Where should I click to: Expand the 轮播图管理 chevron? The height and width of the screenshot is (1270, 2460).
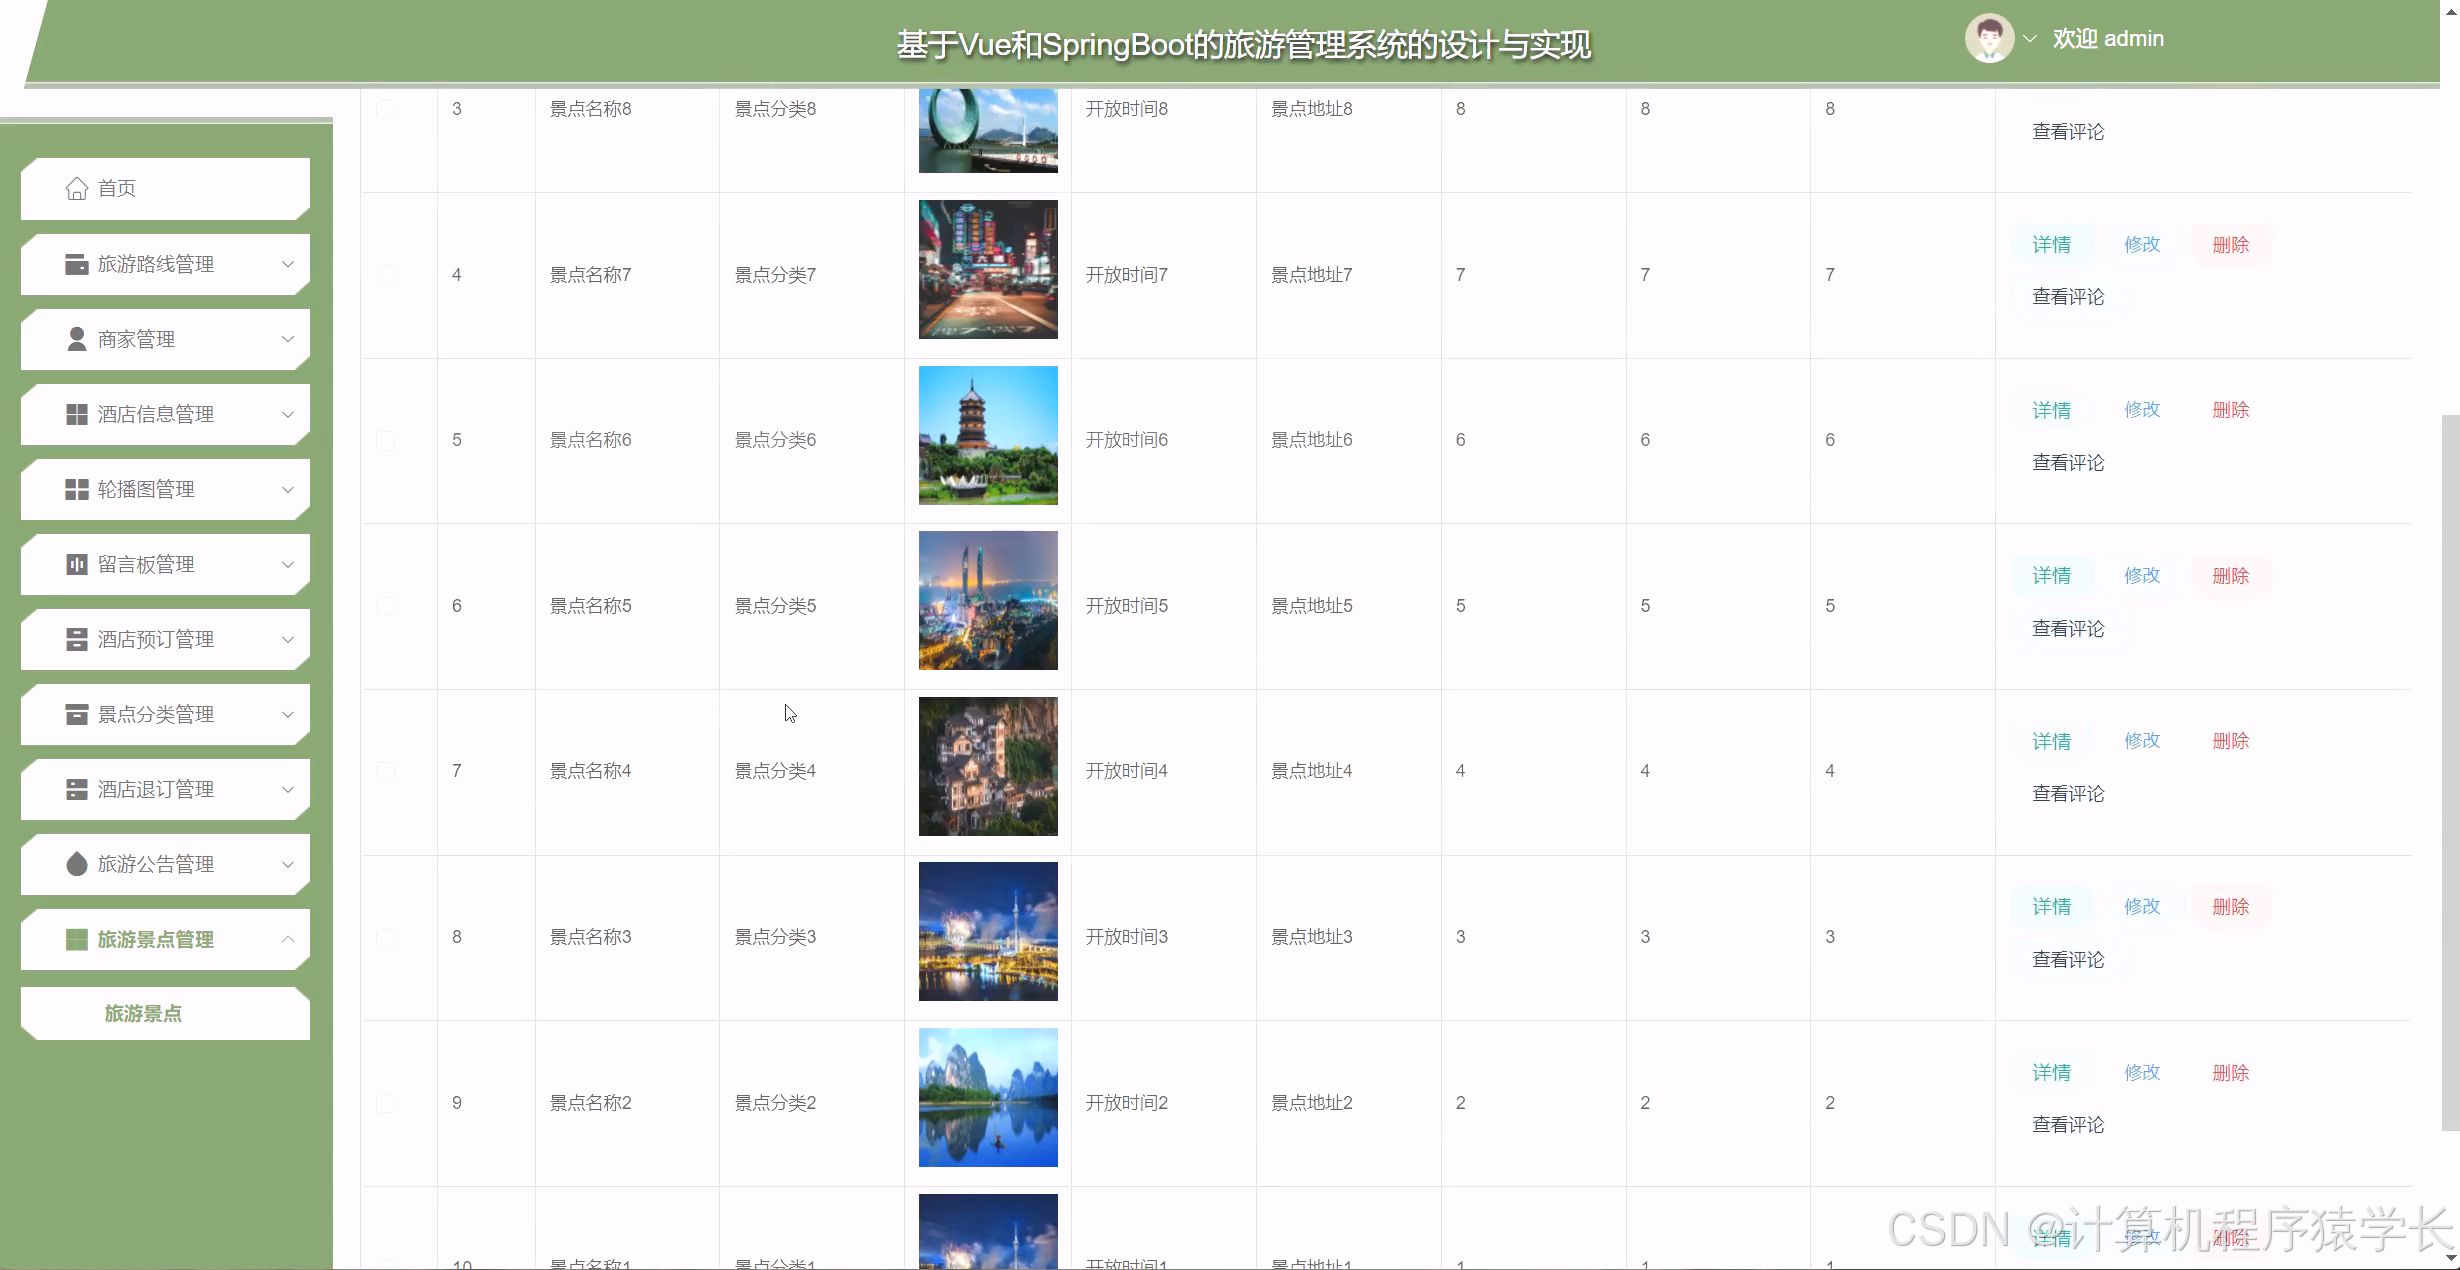[288, 489]
